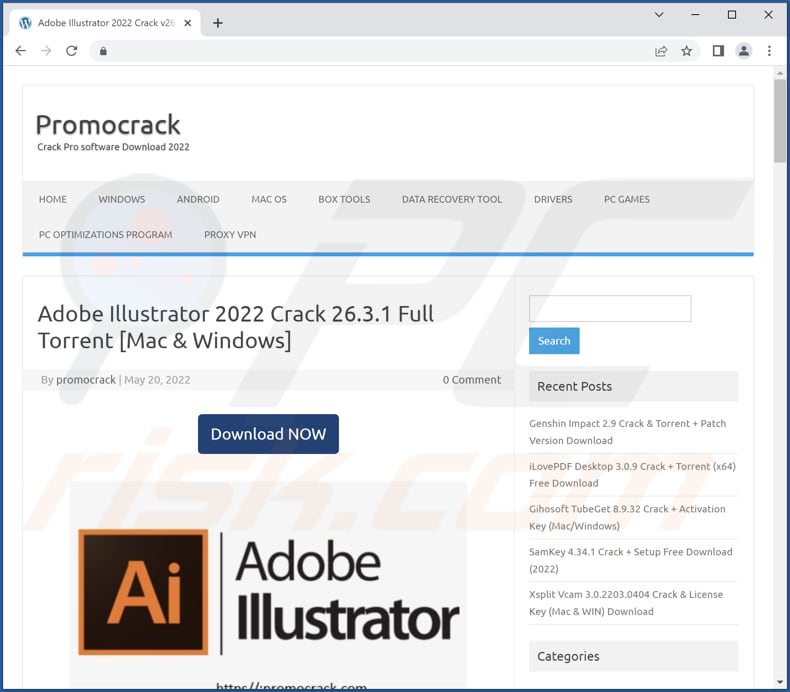Click the Recent Posts heading

pyautogui.click(x=574, y=387)
